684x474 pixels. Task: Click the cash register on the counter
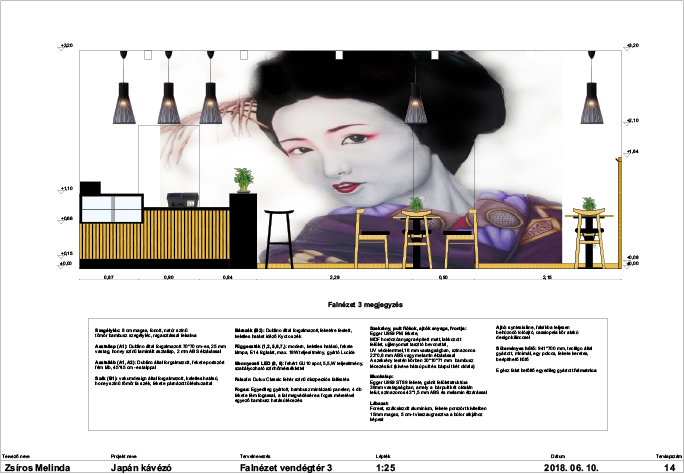click(180, 199)
